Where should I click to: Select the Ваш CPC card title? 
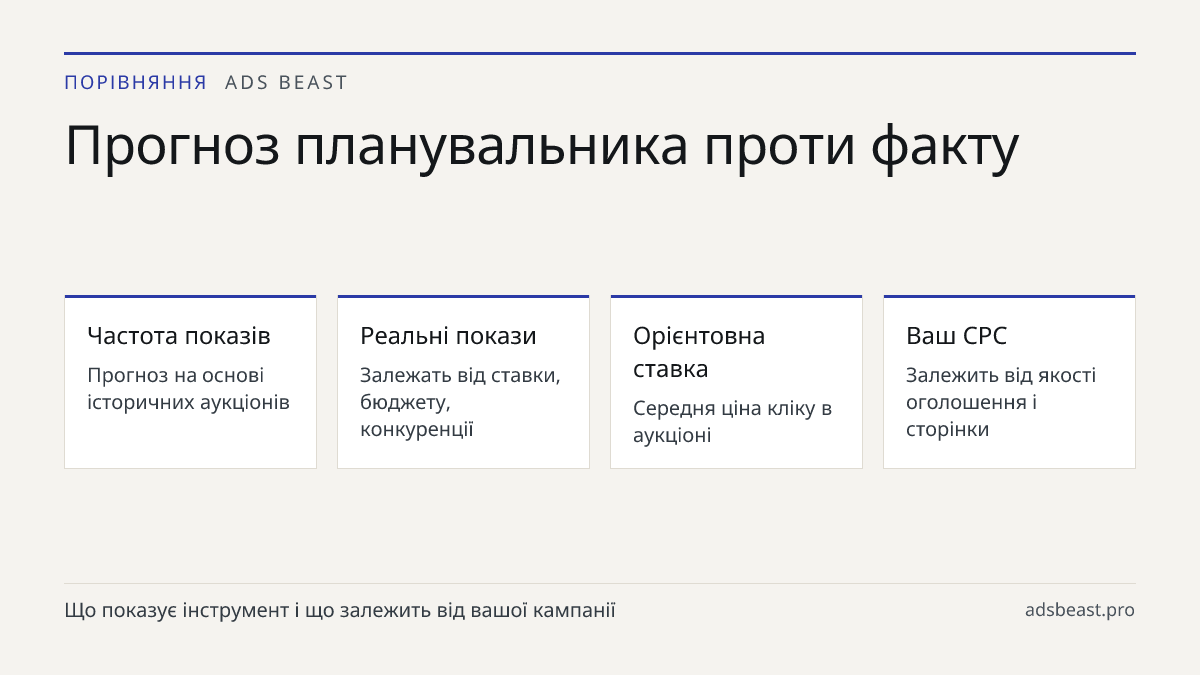coord(956,336)
